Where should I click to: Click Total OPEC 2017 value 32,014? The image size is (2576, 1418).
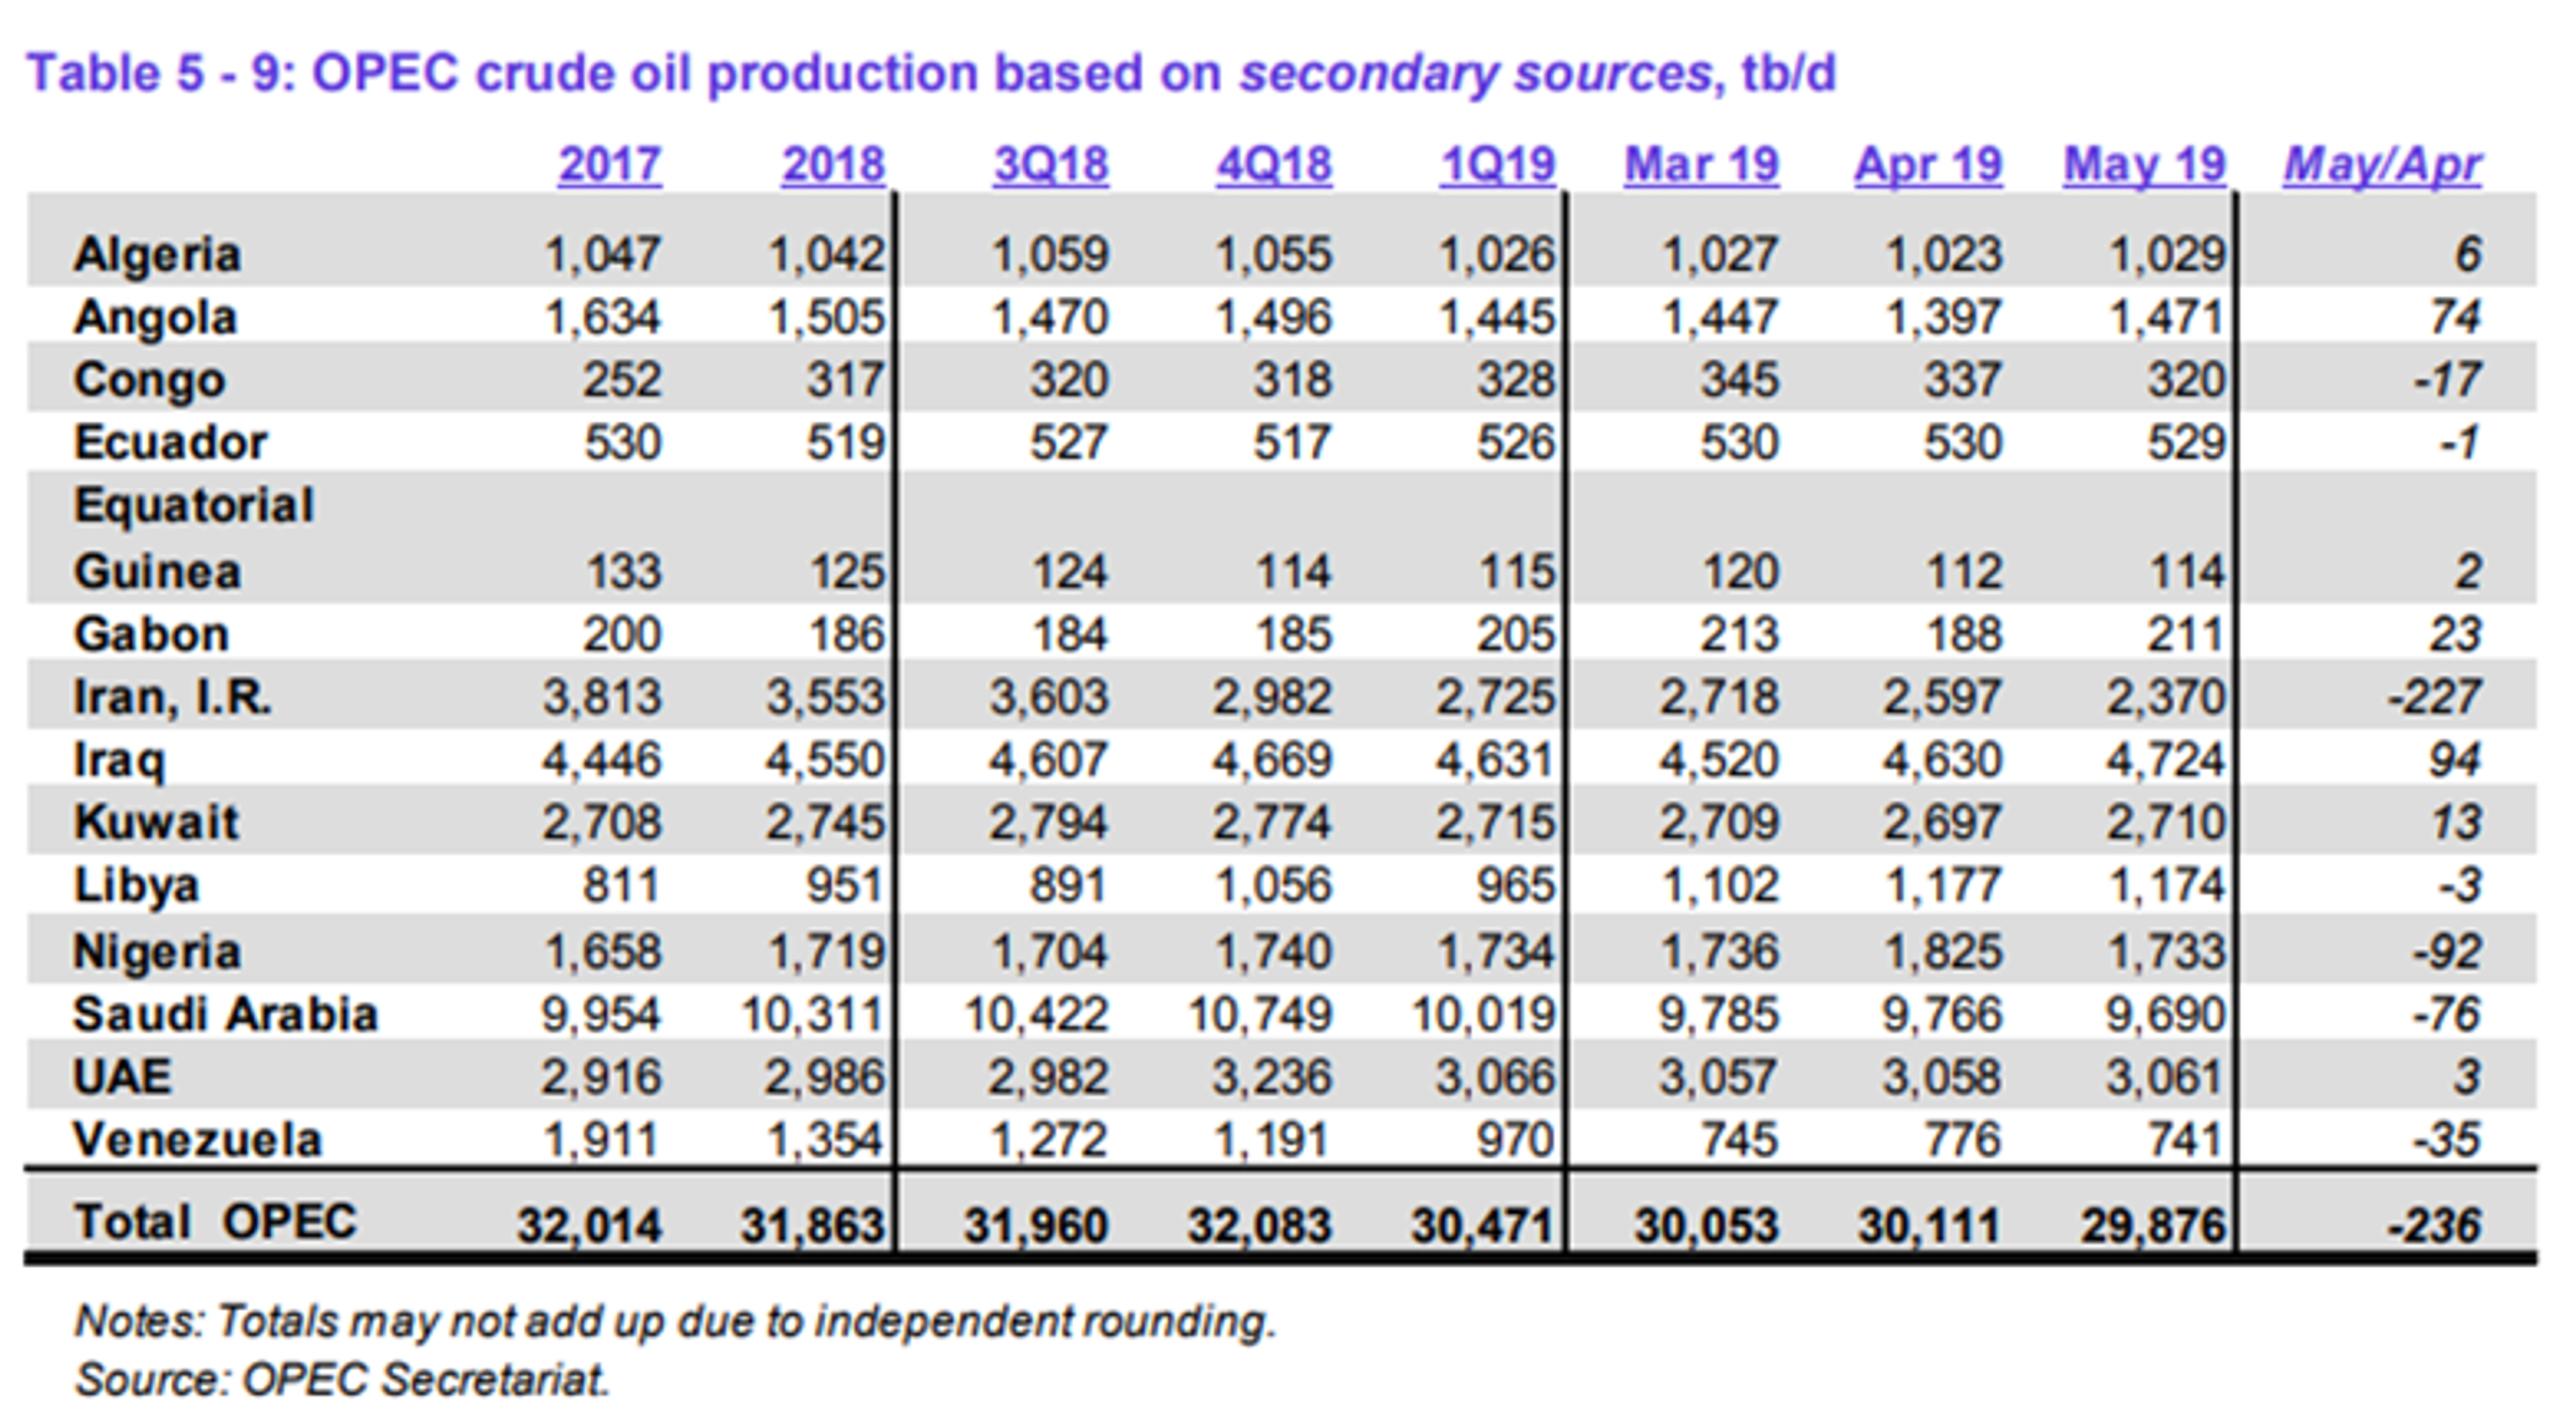click(590, 1226)
